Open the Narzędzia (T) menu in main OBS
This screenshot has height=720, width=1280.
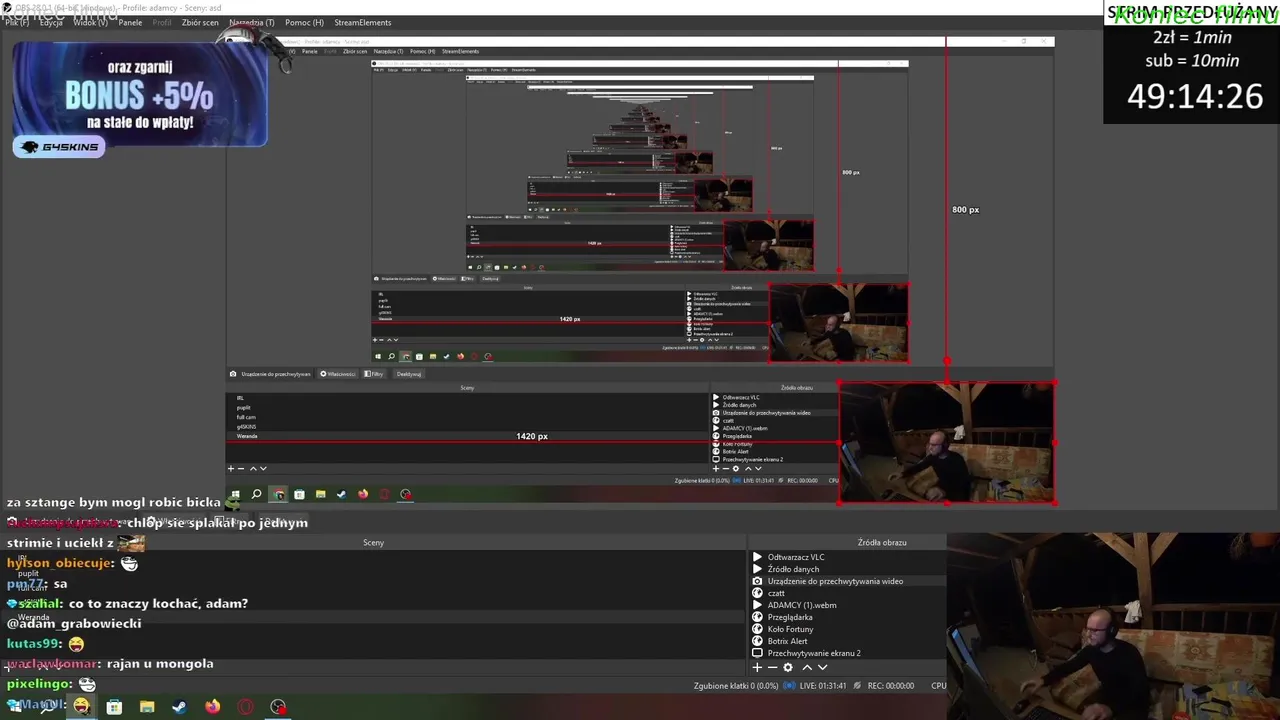point(252,22)
